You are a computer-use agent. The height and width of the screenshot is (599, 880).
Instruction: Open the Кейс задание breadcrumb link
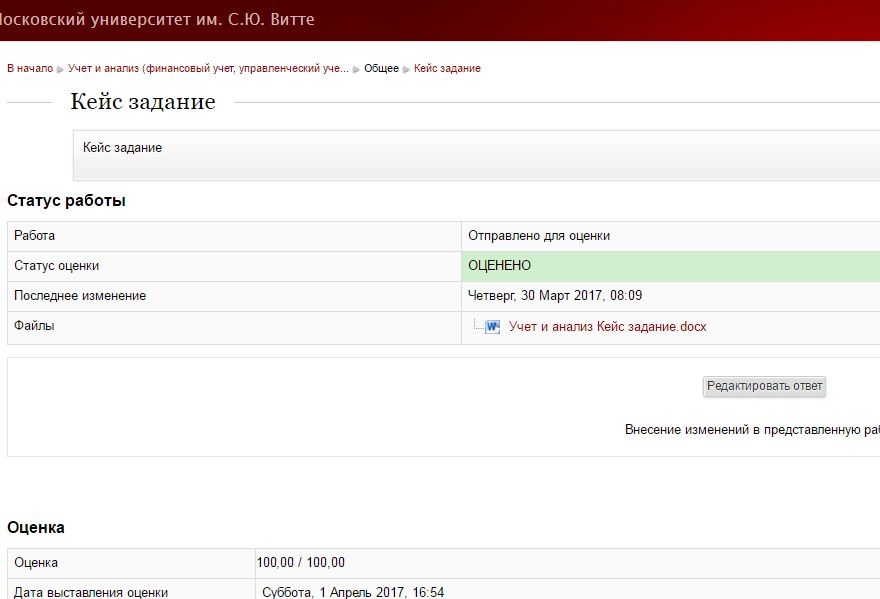click(447, 68)
